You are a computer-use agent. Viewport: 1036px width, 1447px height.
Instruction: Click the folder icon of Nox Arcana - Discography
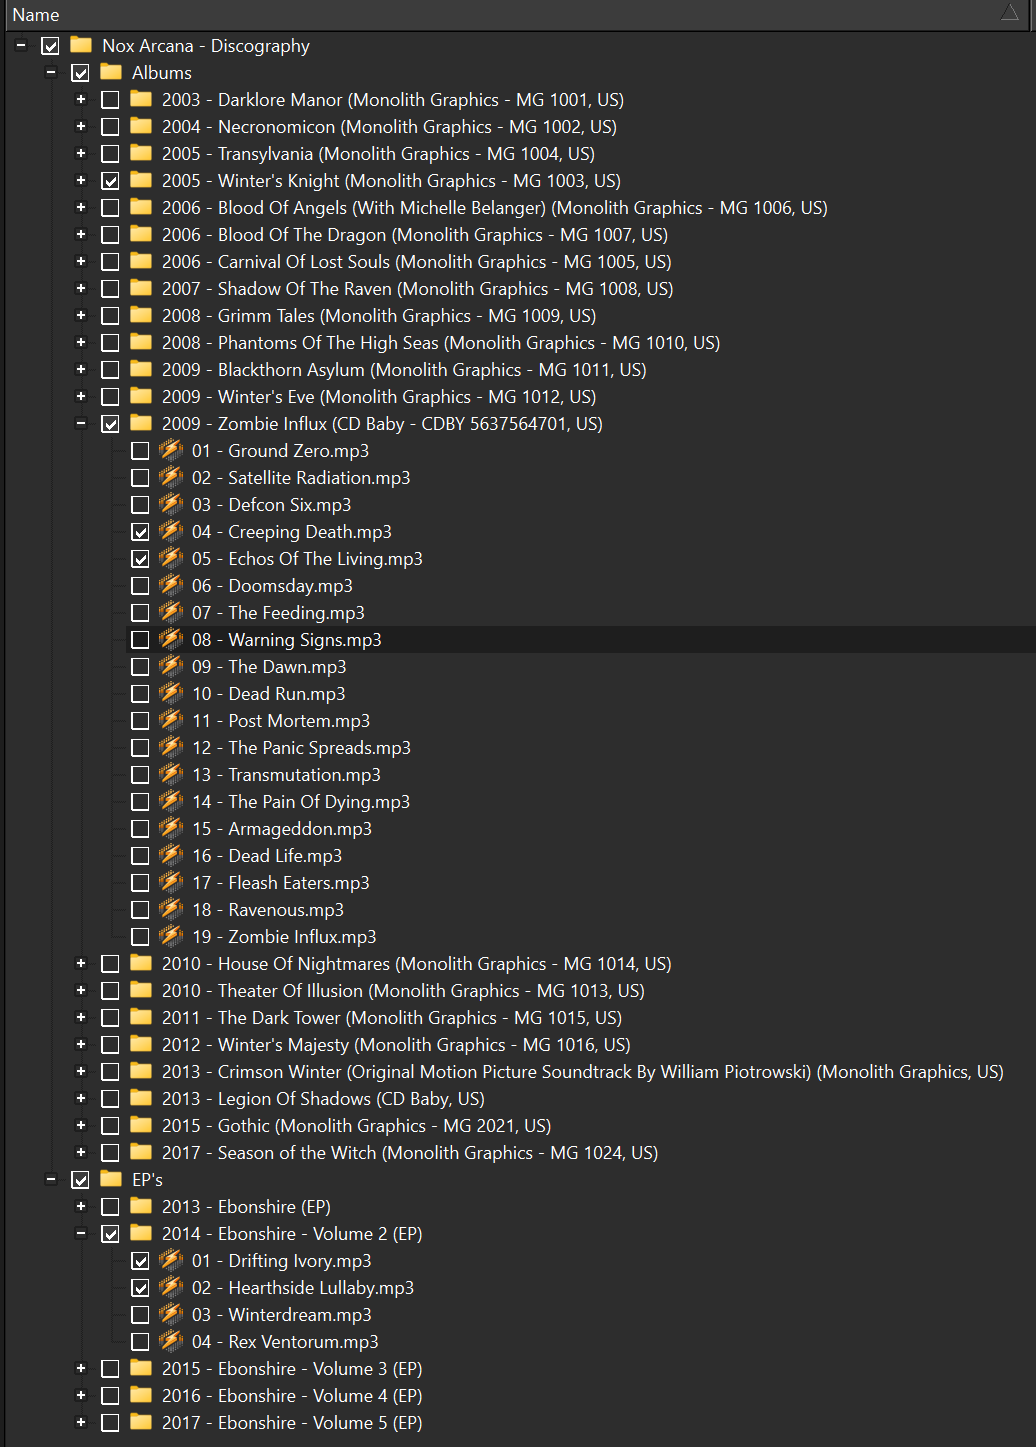81,45
